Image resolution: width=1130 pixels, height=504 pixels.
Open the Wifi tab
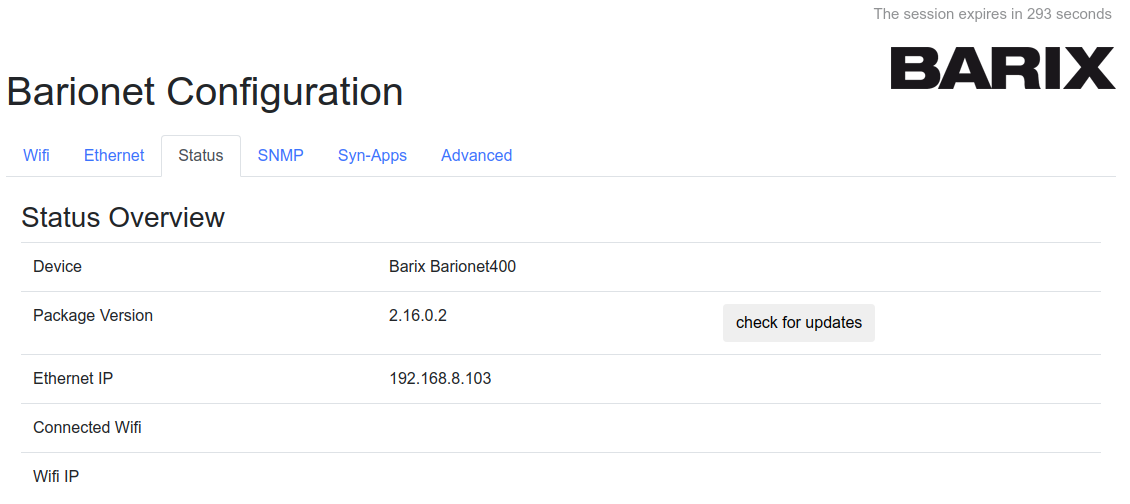point(36,156)
